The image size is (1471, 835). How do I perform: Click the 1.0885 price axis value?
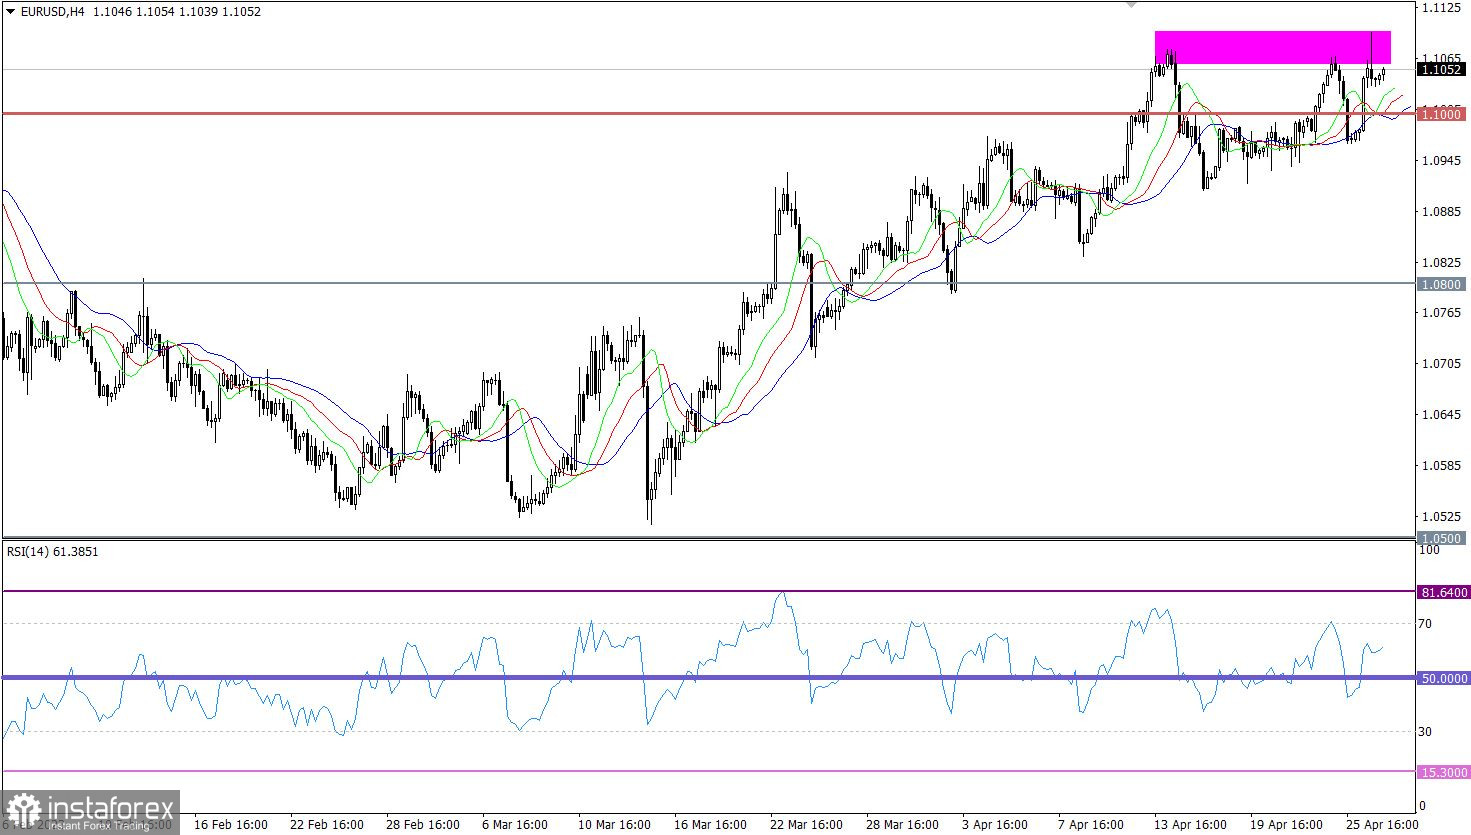pos(1441,211)
